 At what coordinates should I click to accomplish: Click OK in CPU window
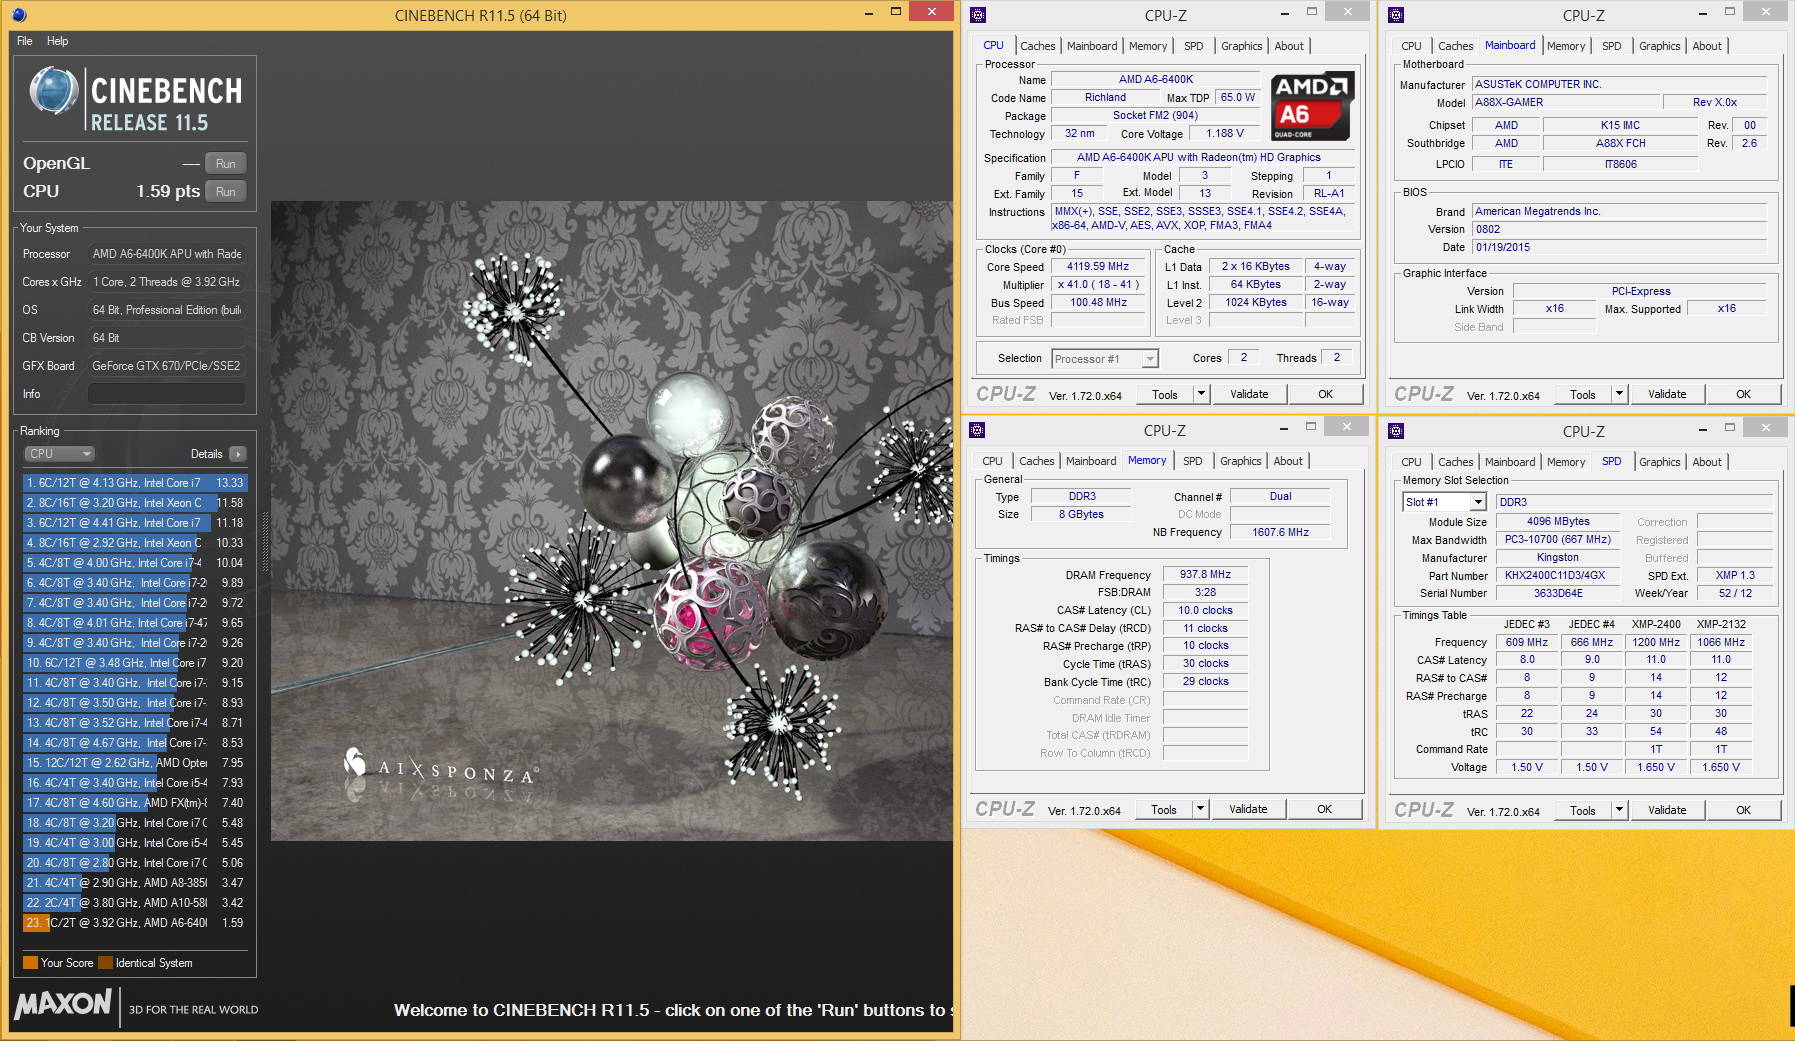(1326, 395)
